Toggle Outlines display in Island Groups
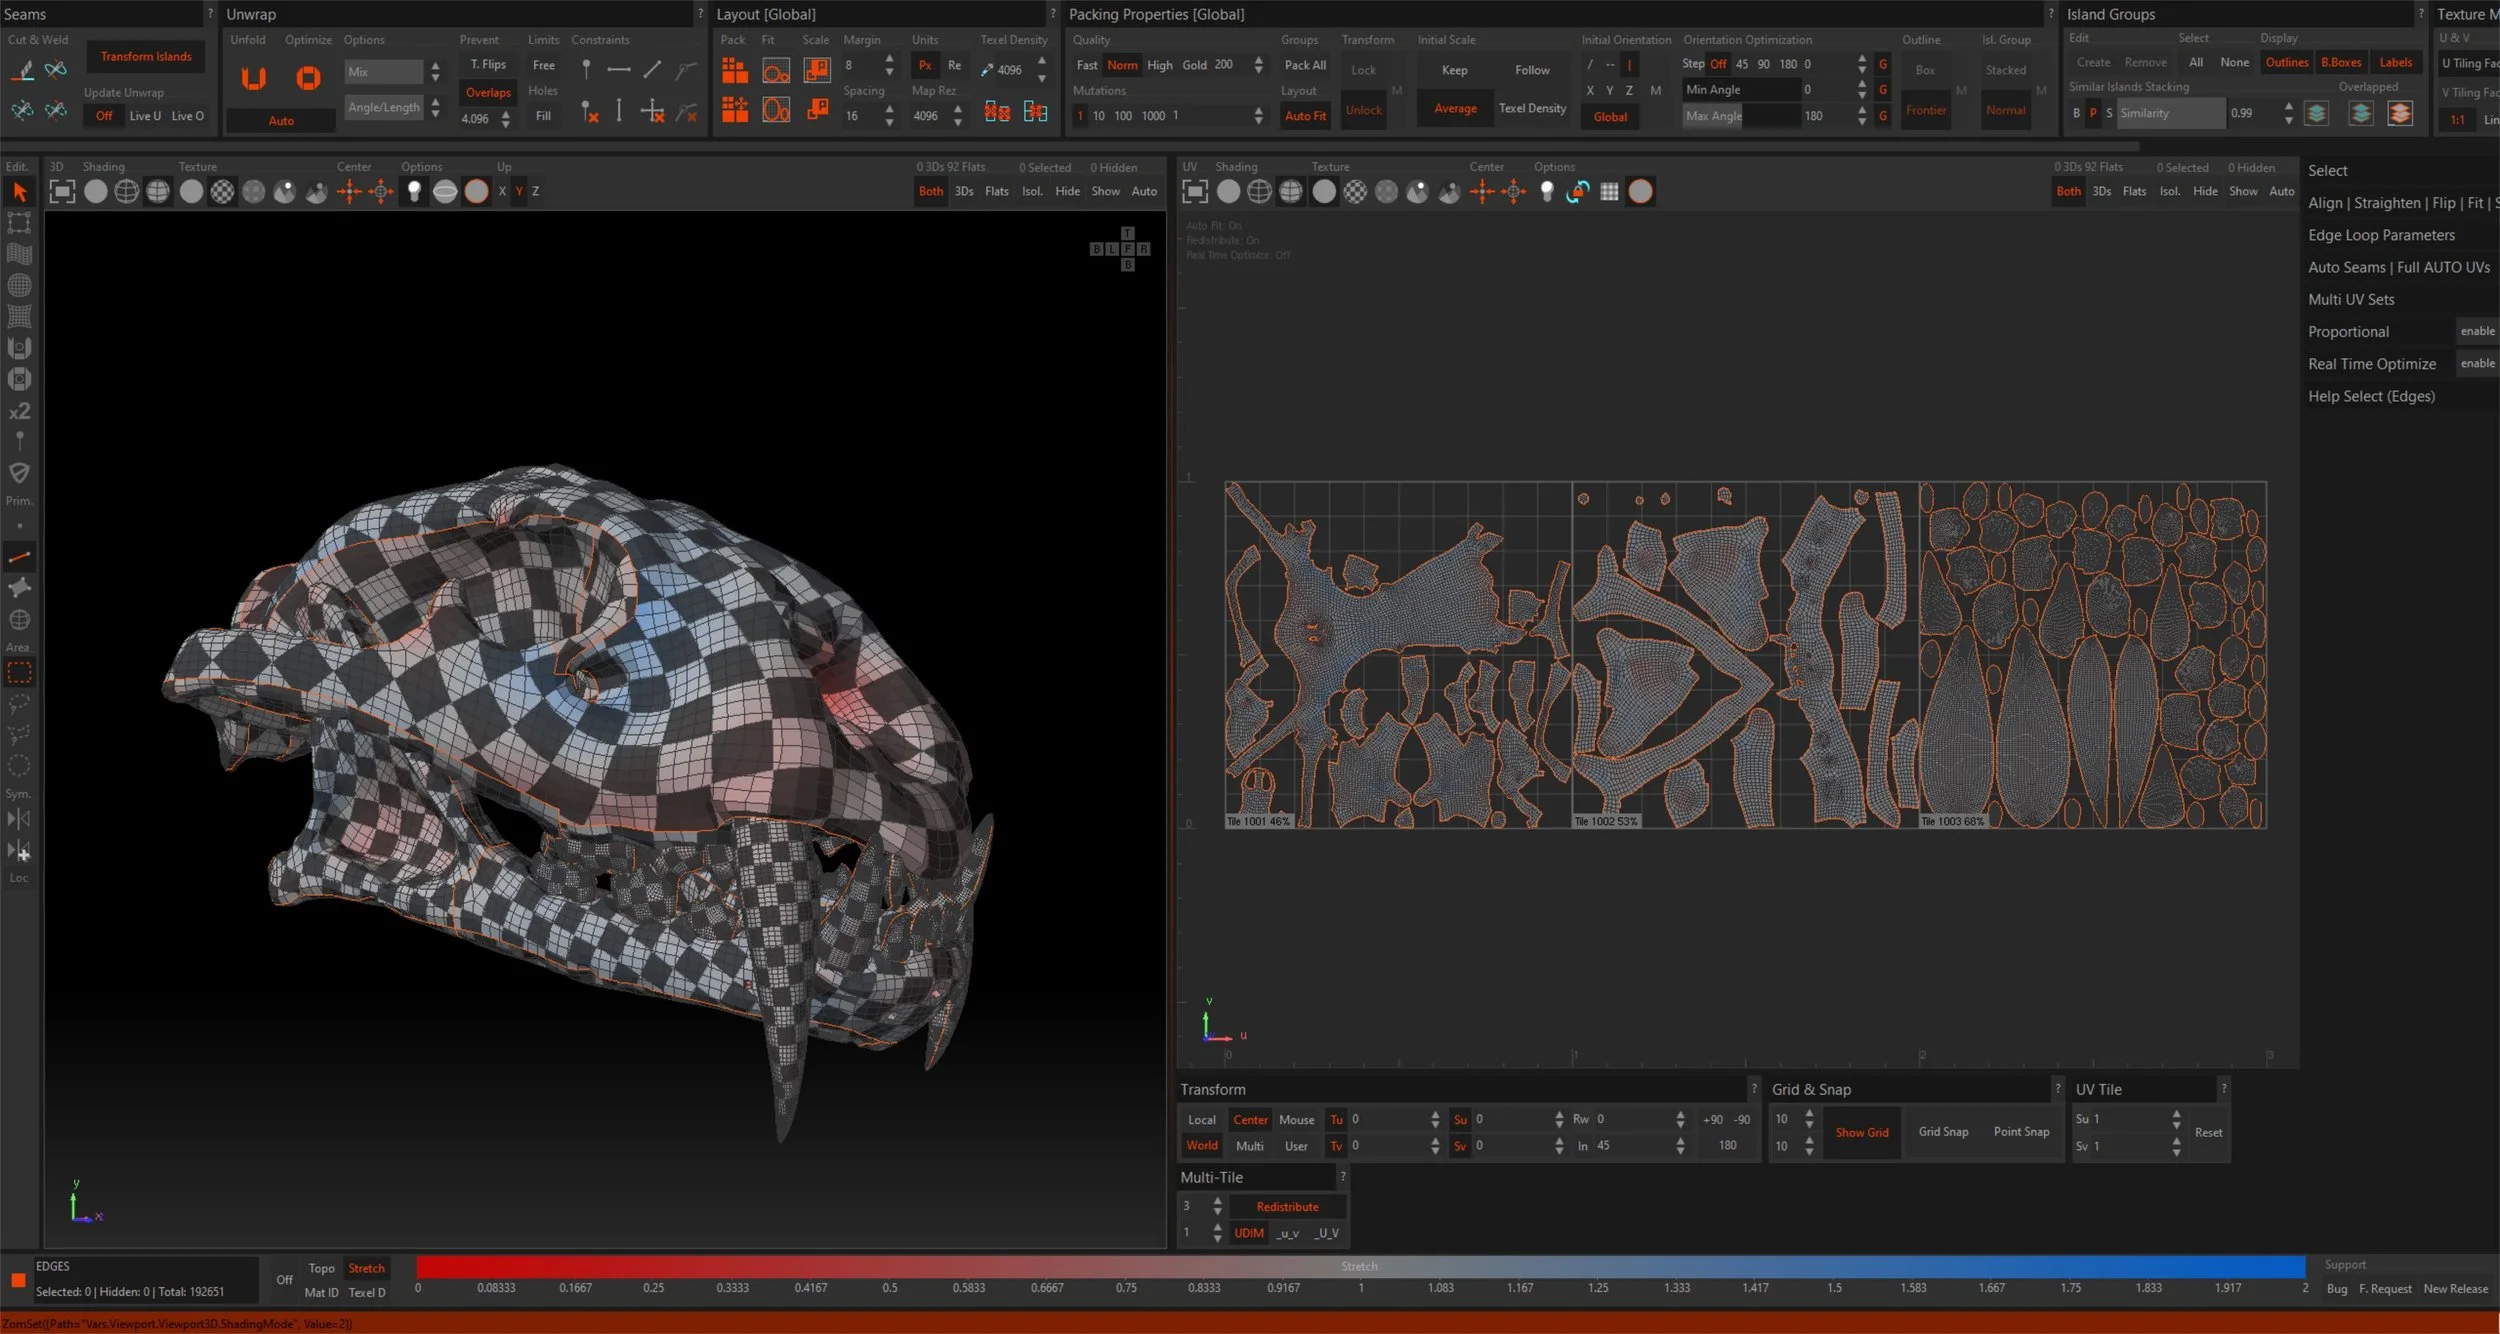 [x=2286, y=62]
